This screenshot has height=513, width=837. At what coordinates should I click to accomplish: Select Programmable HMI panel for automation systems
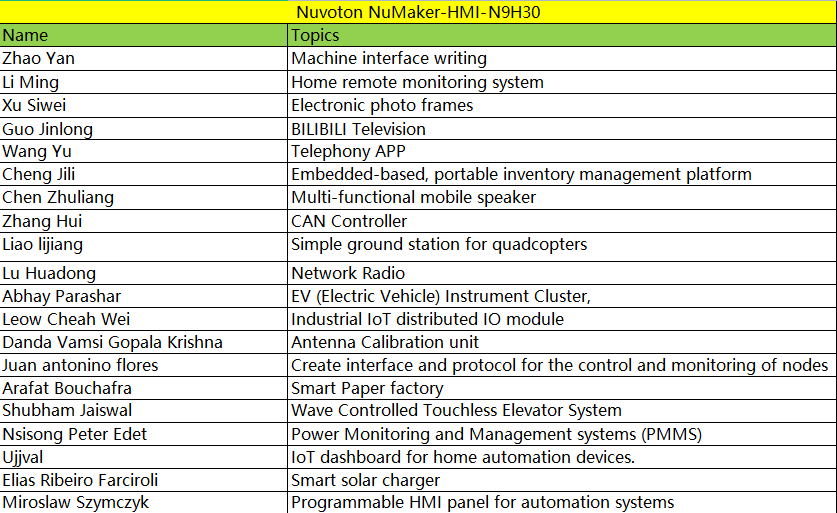click(562, 502)
